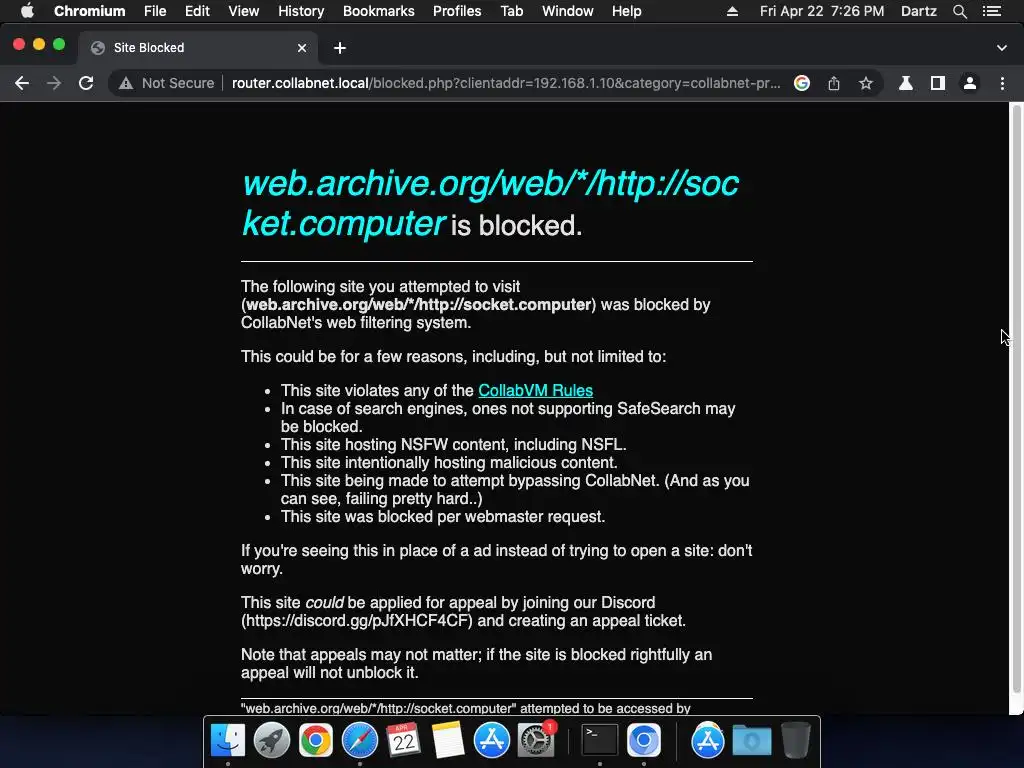
Task: Toggle the side panel icon
Action: coord(938,83)
